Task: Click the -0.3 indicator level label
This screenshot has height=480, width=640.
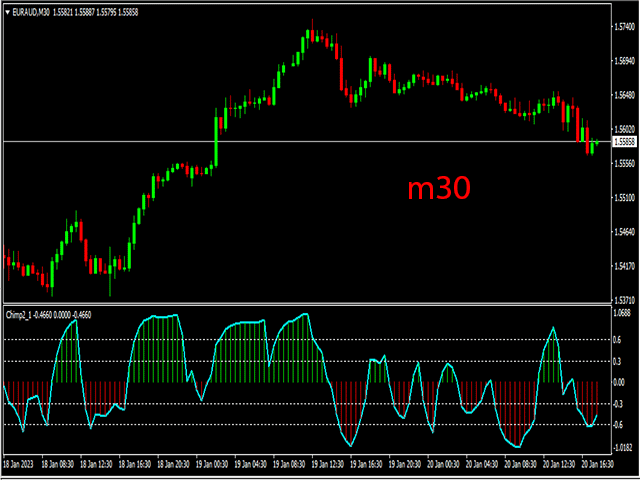Action: coord(620,404)
